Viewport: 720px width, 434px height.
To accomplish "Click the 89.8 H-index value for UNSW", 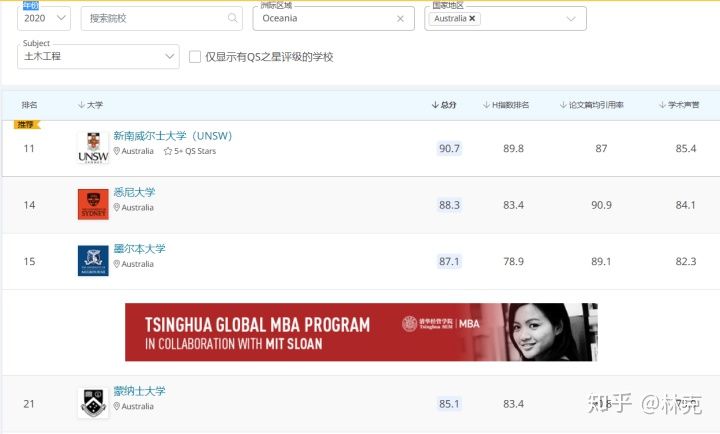I will (x=513, y=148).
